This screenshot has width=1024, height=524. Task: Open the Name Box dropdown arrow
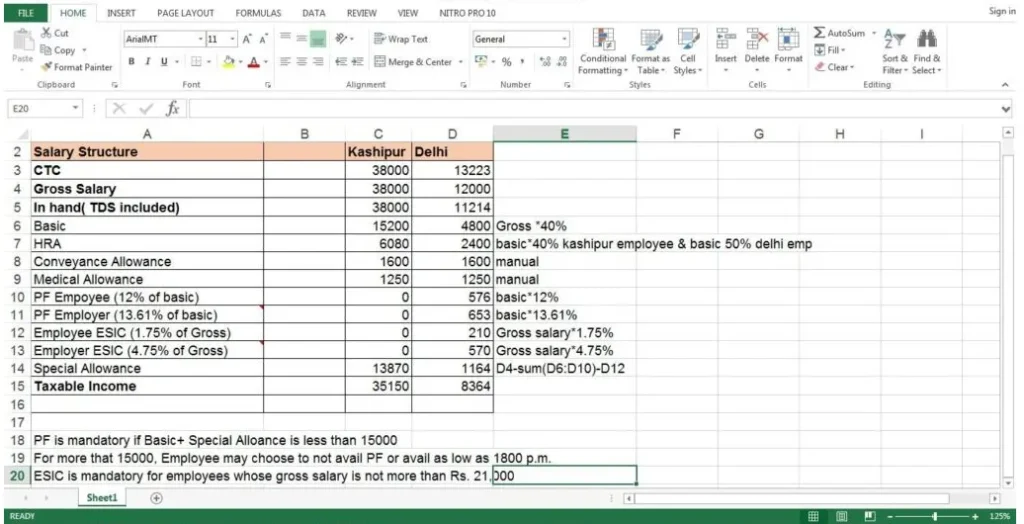pyautogui.click(x=76, y=108)
